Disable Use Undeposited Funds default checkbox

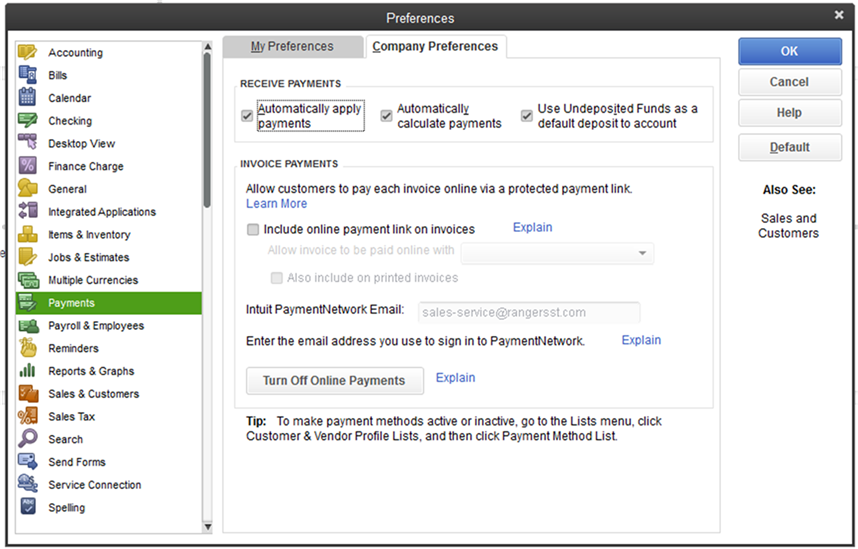coord(527,116)
